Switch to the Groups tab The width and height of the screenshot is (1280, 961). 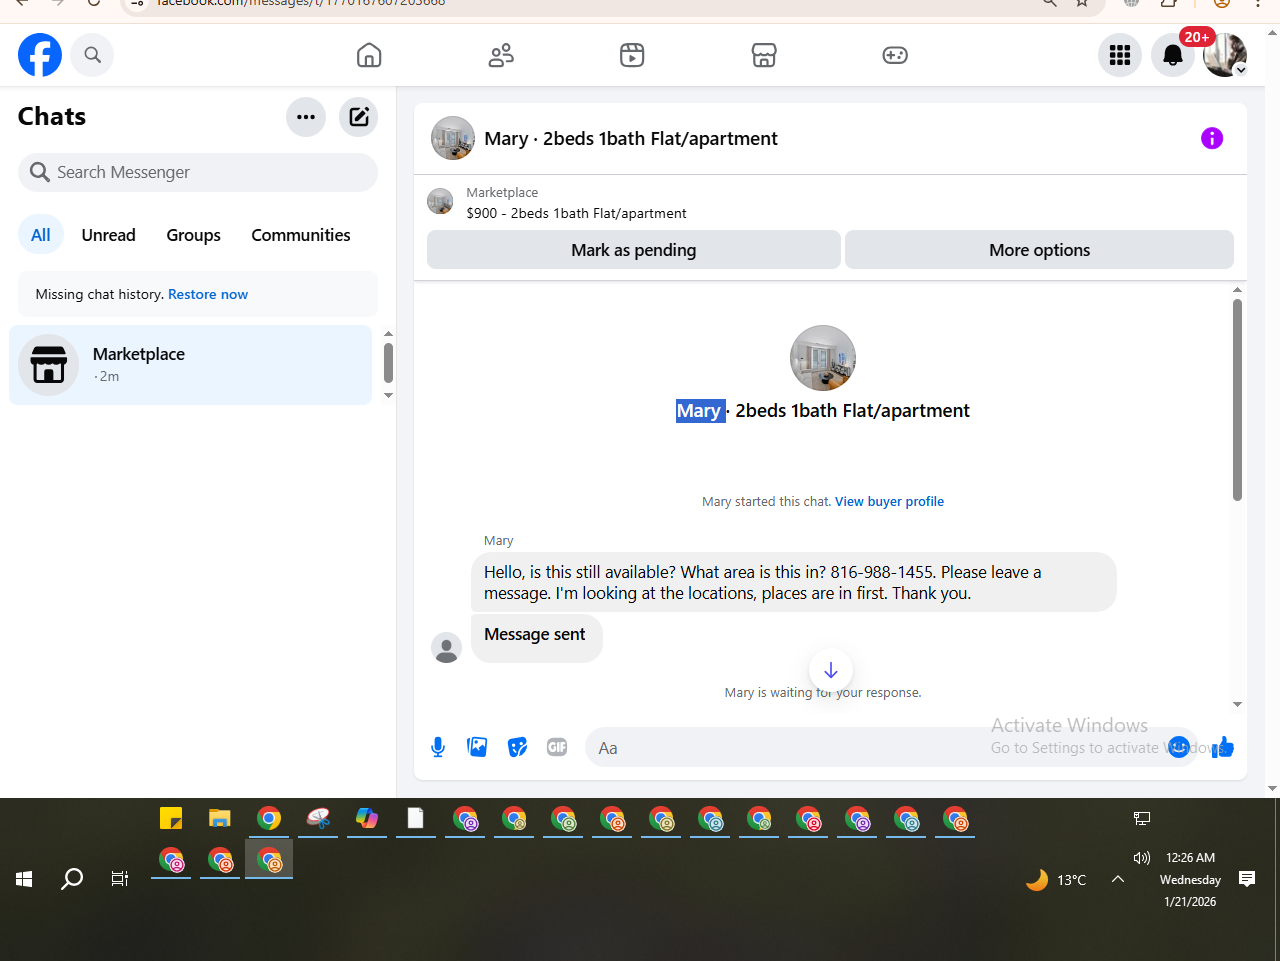(x=193, y=235)
